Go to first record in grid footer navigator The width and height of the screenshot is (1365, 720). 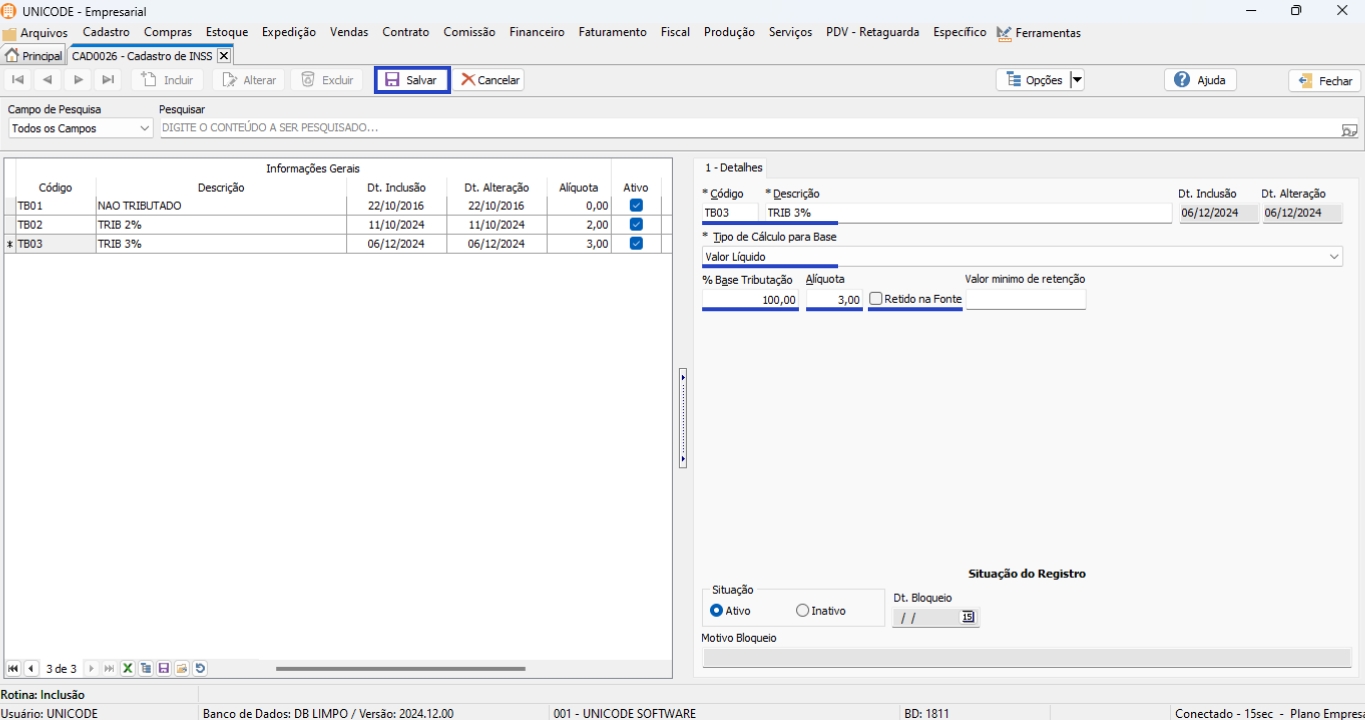(x=13, y=669)
